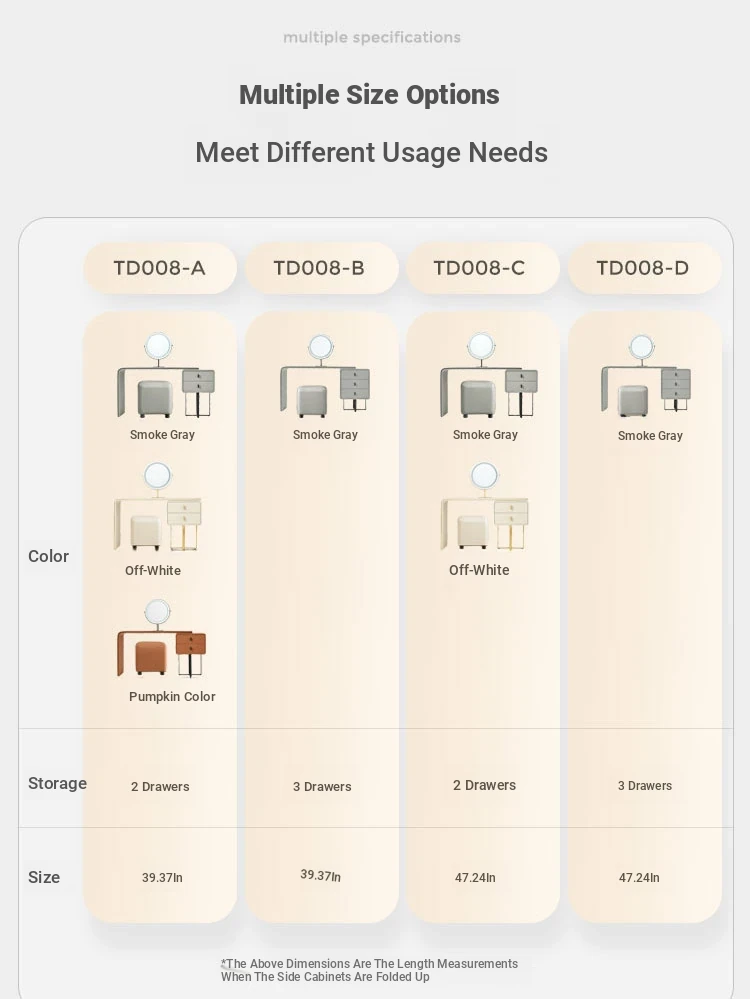The height and width of the screenshot is (999, 750).
Task: Click TD008-A Smoke Gray vanity image
Action: point(166,375)
